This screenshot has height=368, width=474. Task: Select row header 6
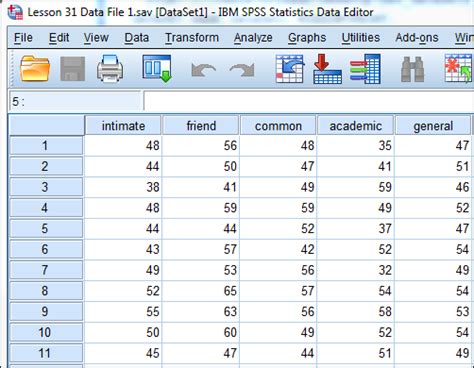[46, 249]
